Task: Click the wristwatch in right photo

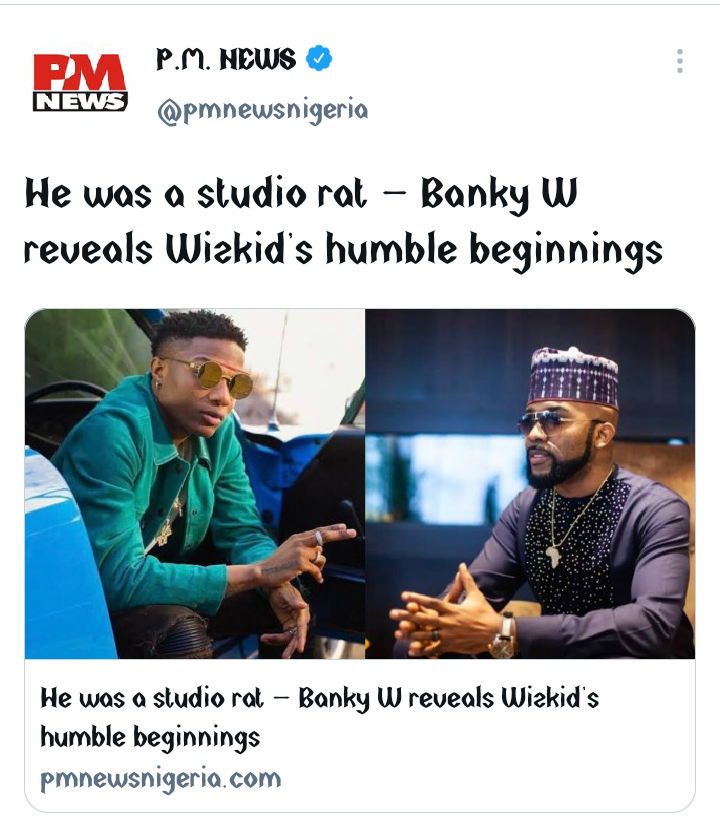Action: [x=504, y=638]
